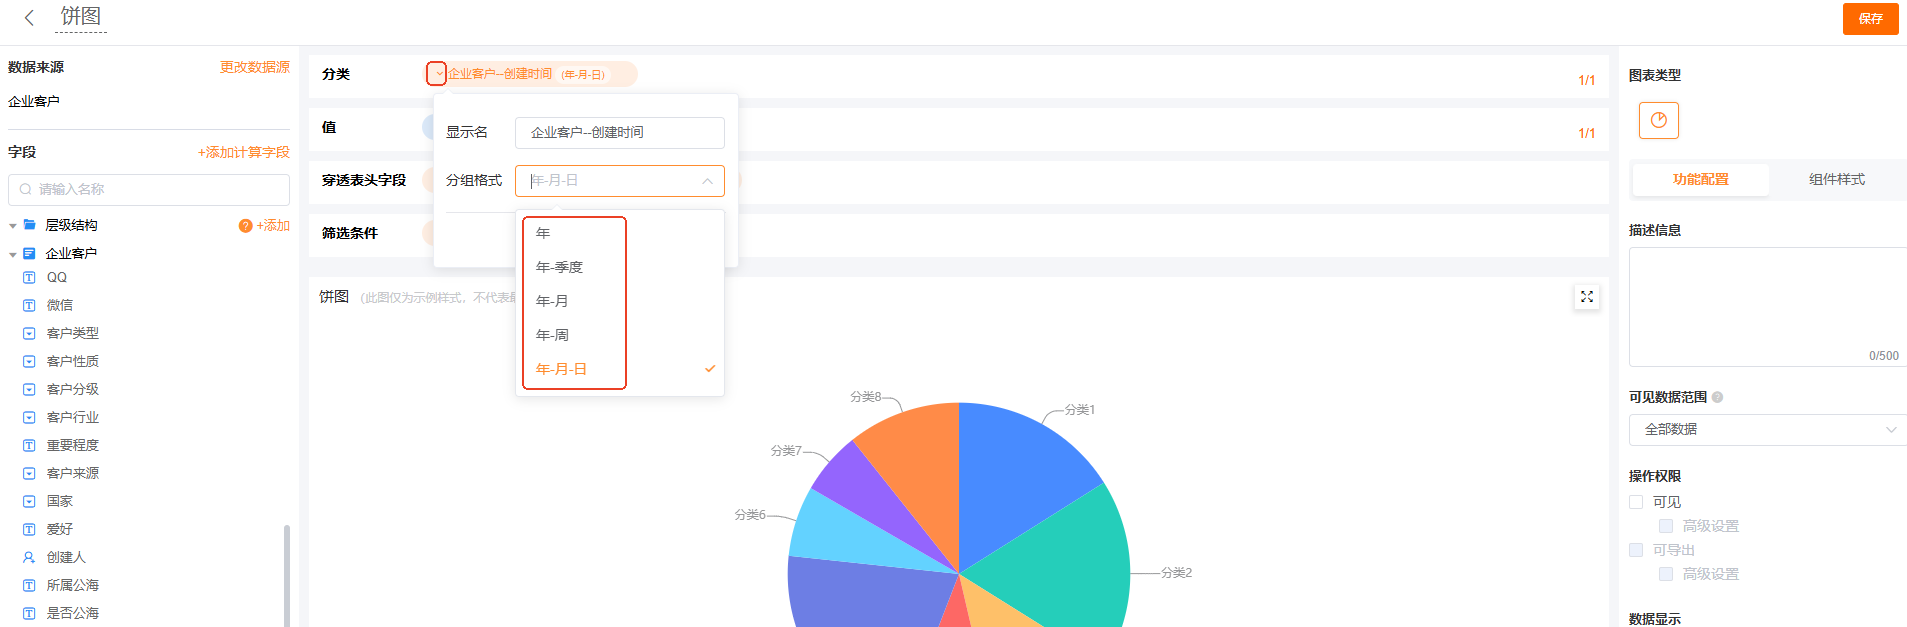Click the 企业客户 table icon in tree
Image resolution: width=1907 pixels, height=627 pixels.
click(29, 254)
